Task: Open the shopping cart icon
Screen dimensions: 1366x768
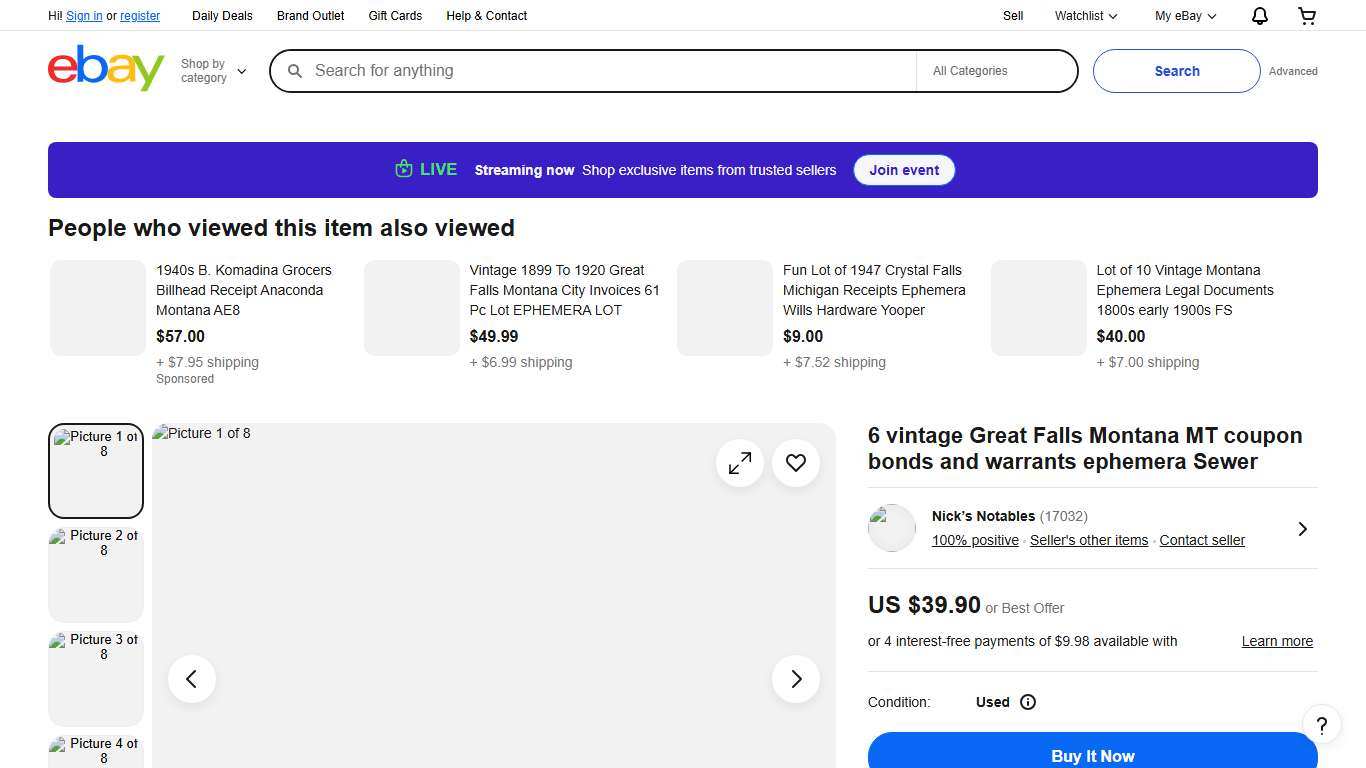Action: pos(1307,16)
